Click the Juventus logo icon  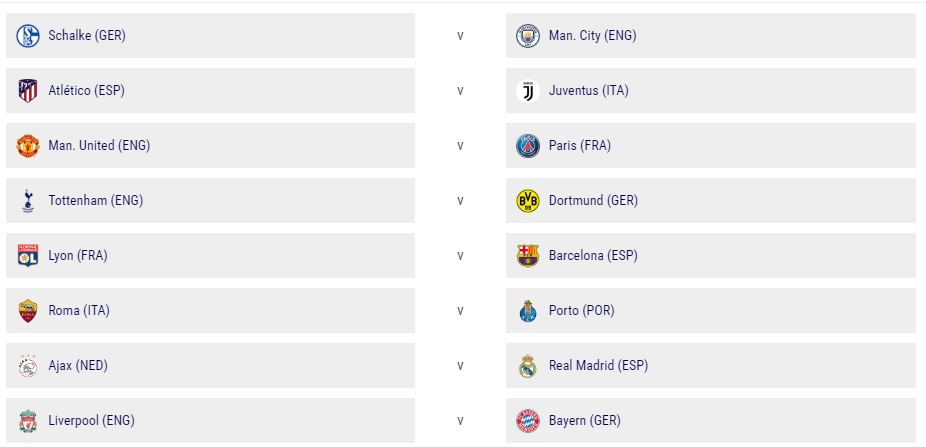(x=527, y=91)
